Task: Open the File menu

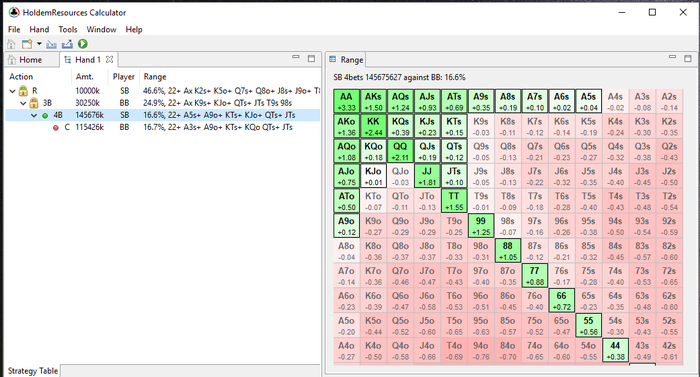Action: (x=14, y=29)
